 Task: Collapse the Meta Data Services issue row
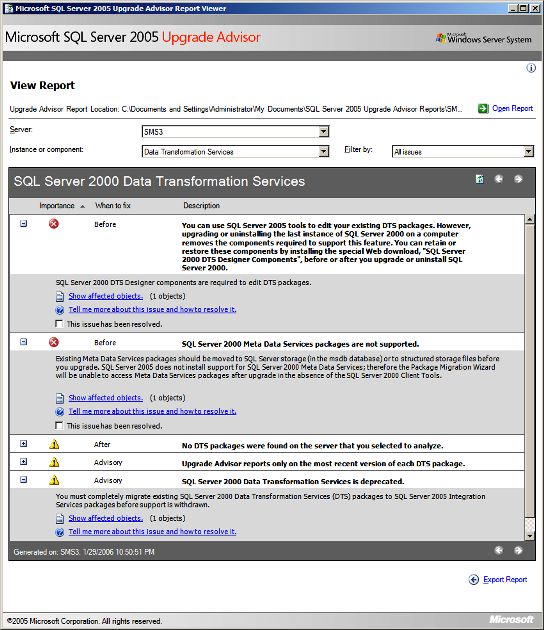coord(24,342)
